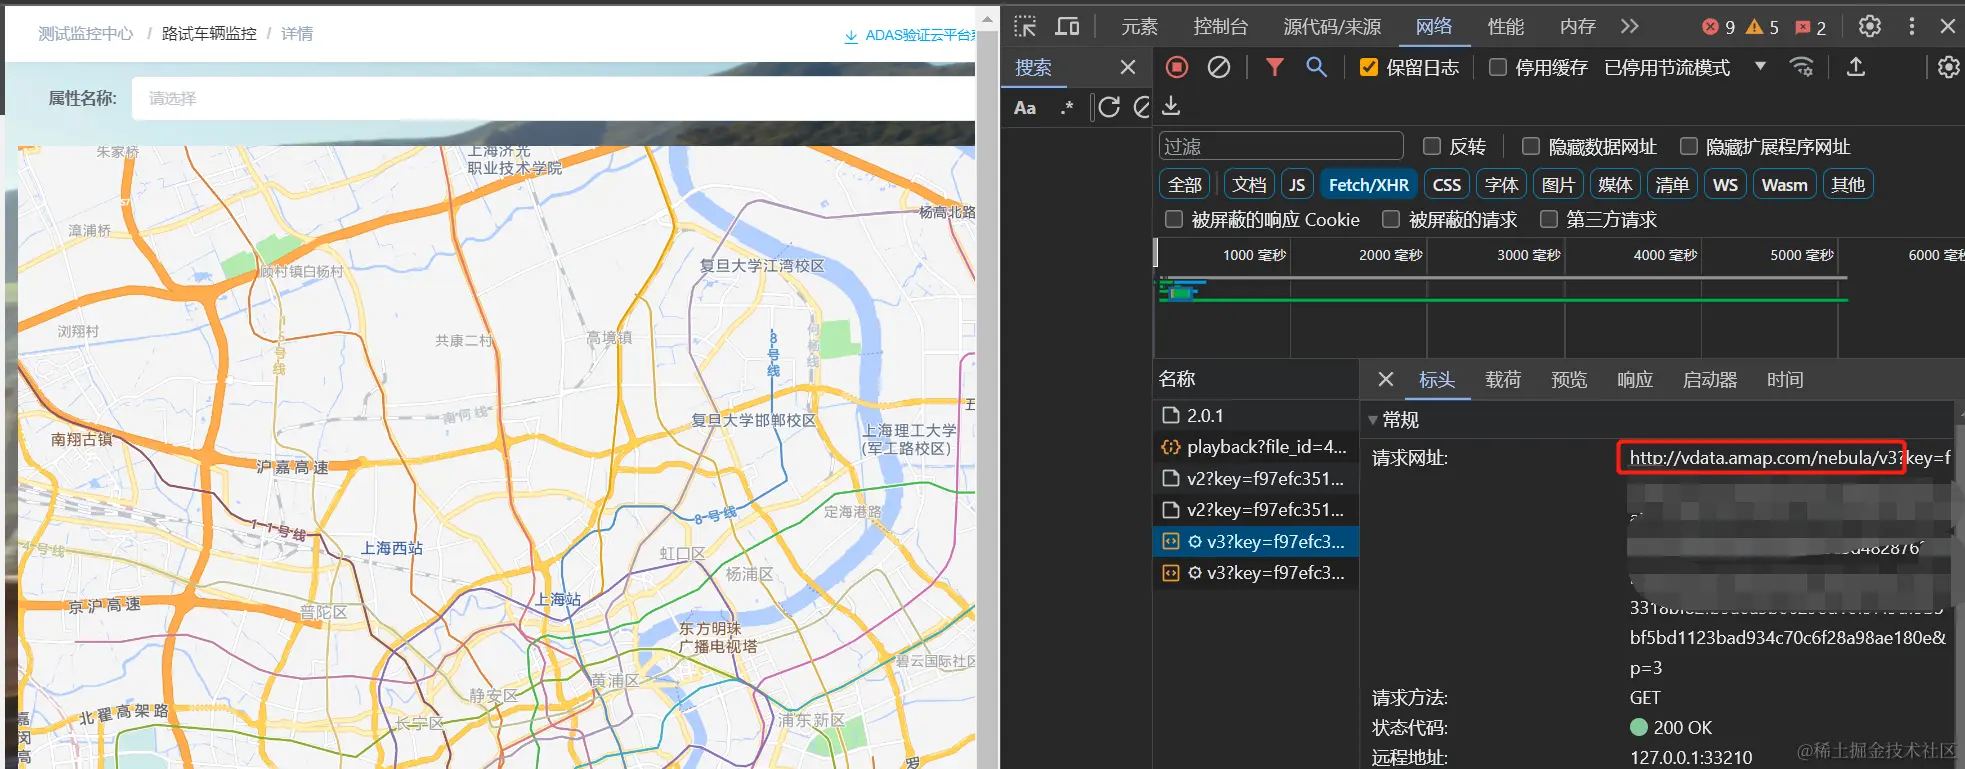Go to road test vehicle monitoring breadcrumb

click(x=209, y=34)
